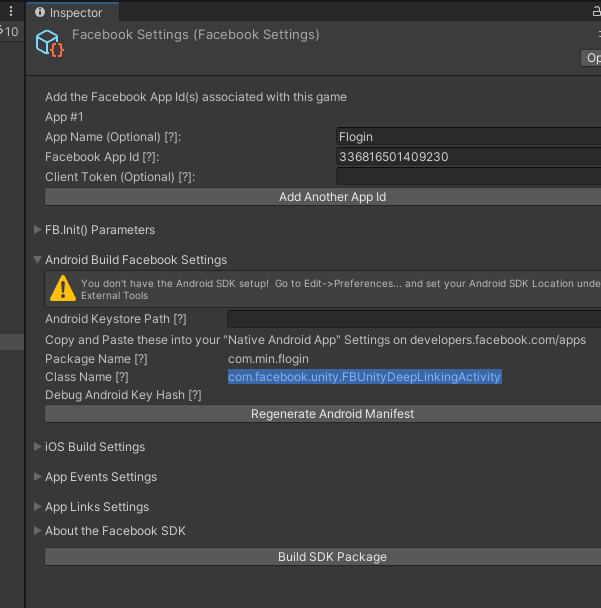The height and width of the screenshot is (608, 601).
Task: Switch to the Inspector tab
Action: coord(73,12)
